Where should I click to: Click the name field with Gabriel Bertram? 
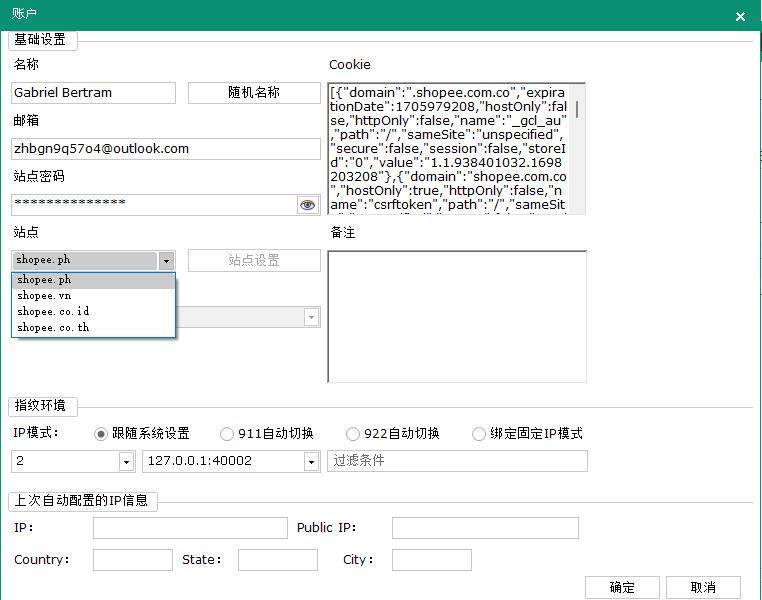[x=93, y=93]
